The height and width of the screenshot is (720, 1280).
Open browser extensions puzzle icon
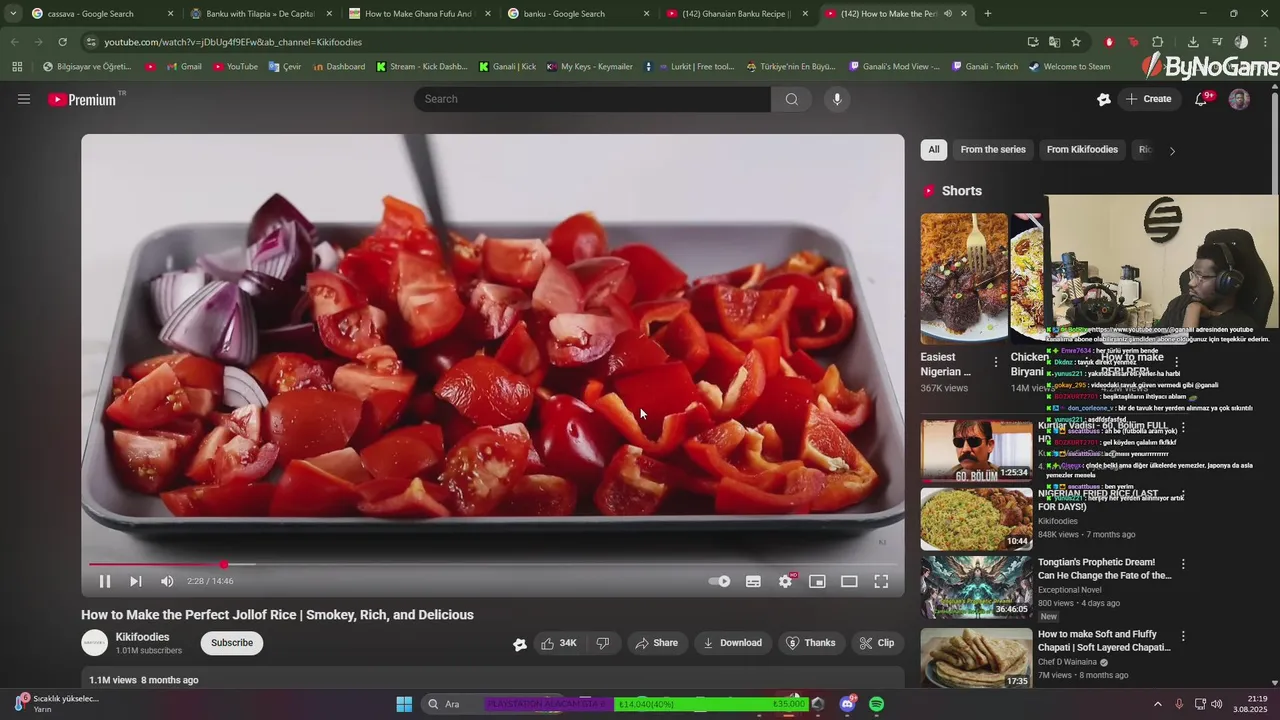[1158, 42]
